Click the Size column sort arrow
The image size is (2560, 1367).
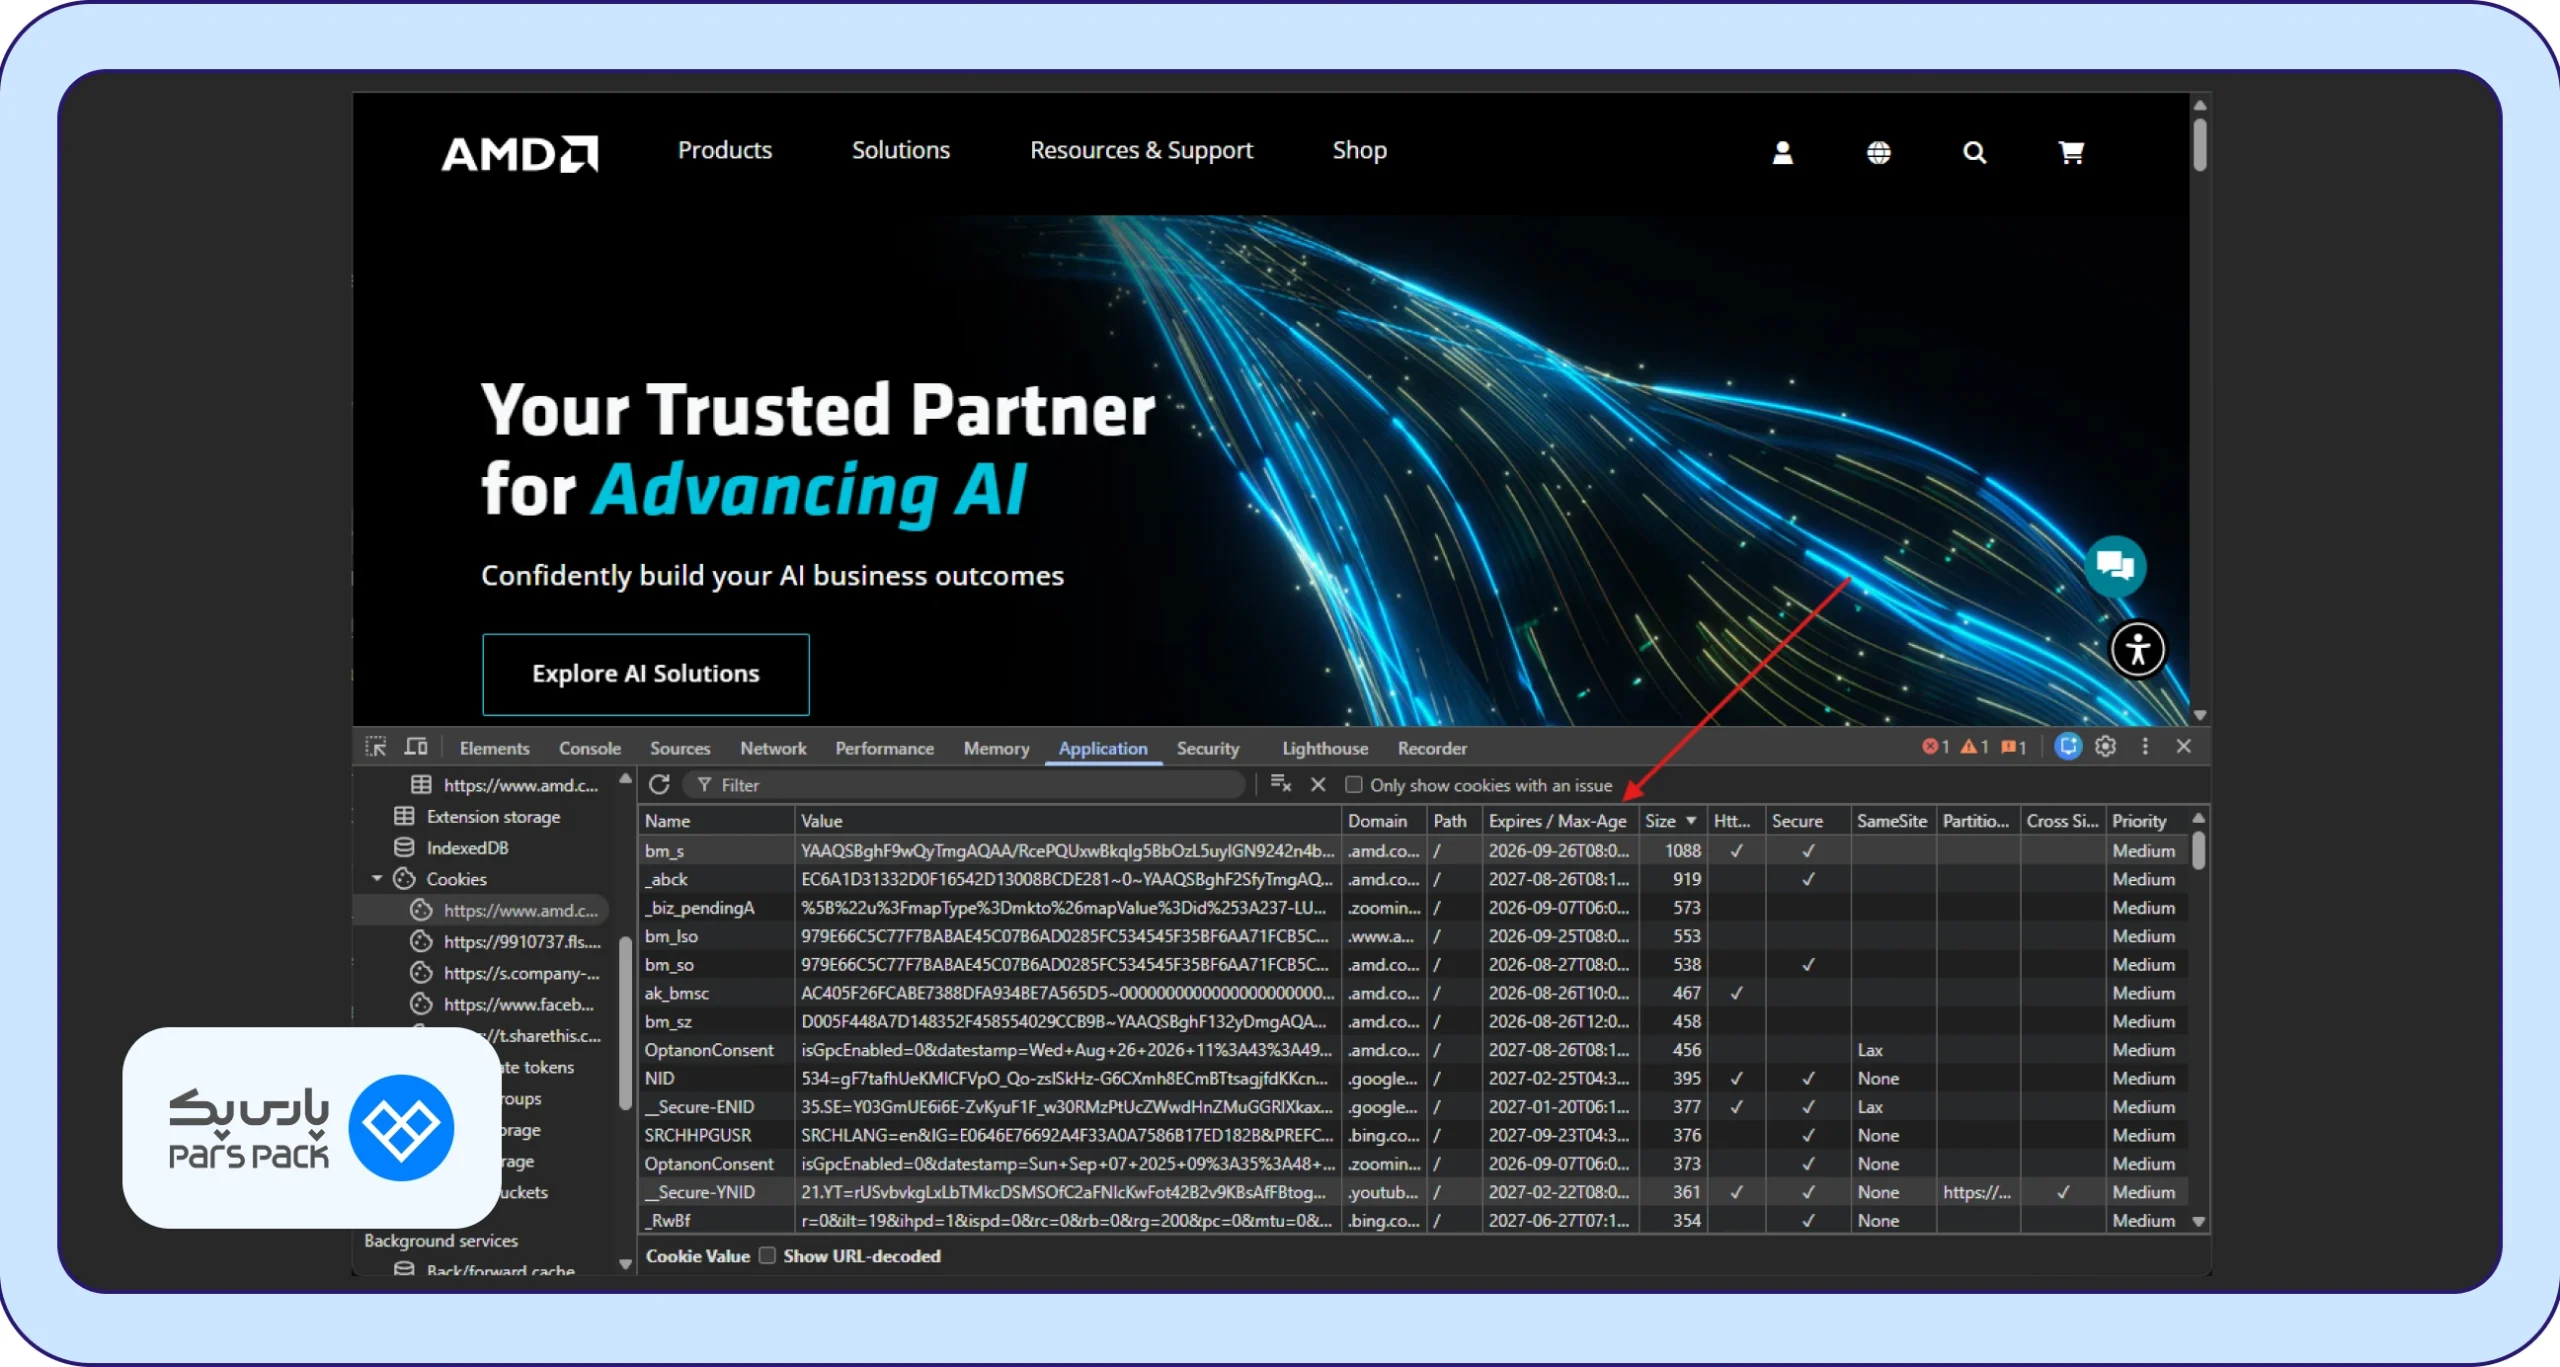(1691, 821)
